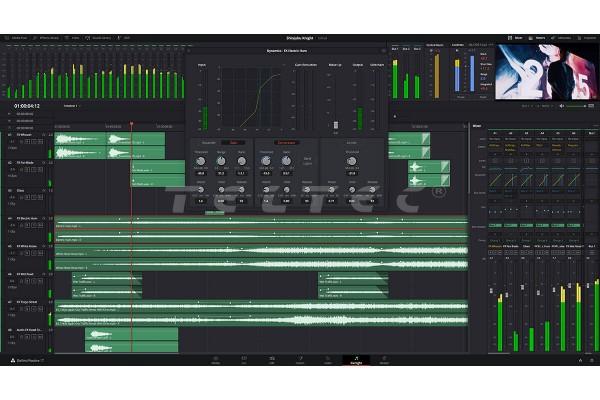Image resolution: width=600 pixels, height=400 pixels.
Task: Toggle the Compressor section in Dynamics
Action: (x=287, y=142)
